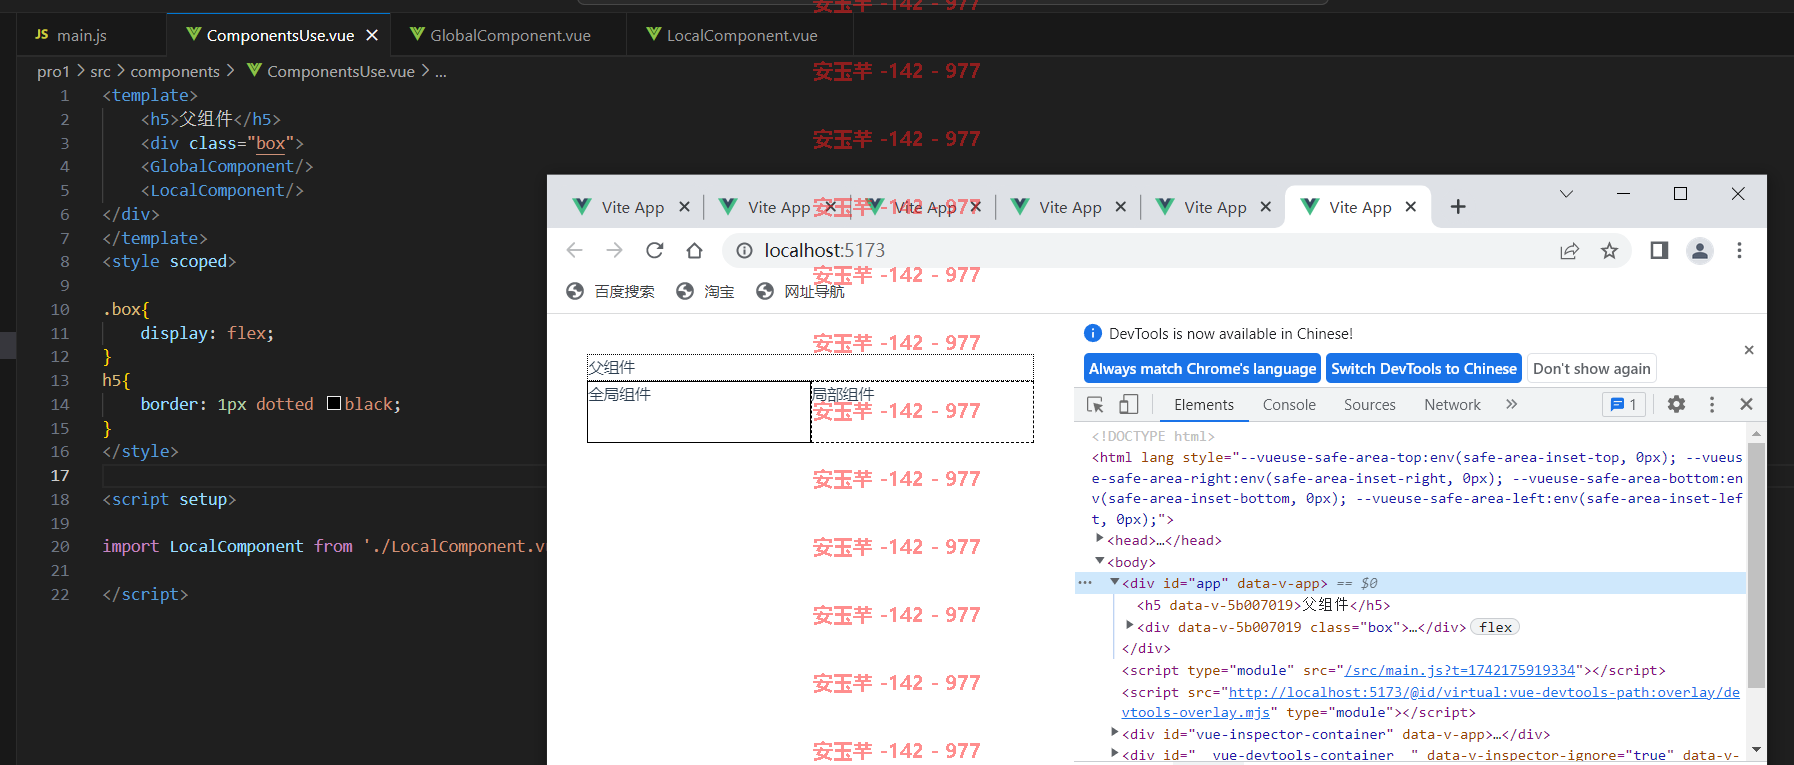Image resolution: width=1794 pixels, height=765 pixels.
Task: Click 局部组件 box in the page
Action: [922, 411]
